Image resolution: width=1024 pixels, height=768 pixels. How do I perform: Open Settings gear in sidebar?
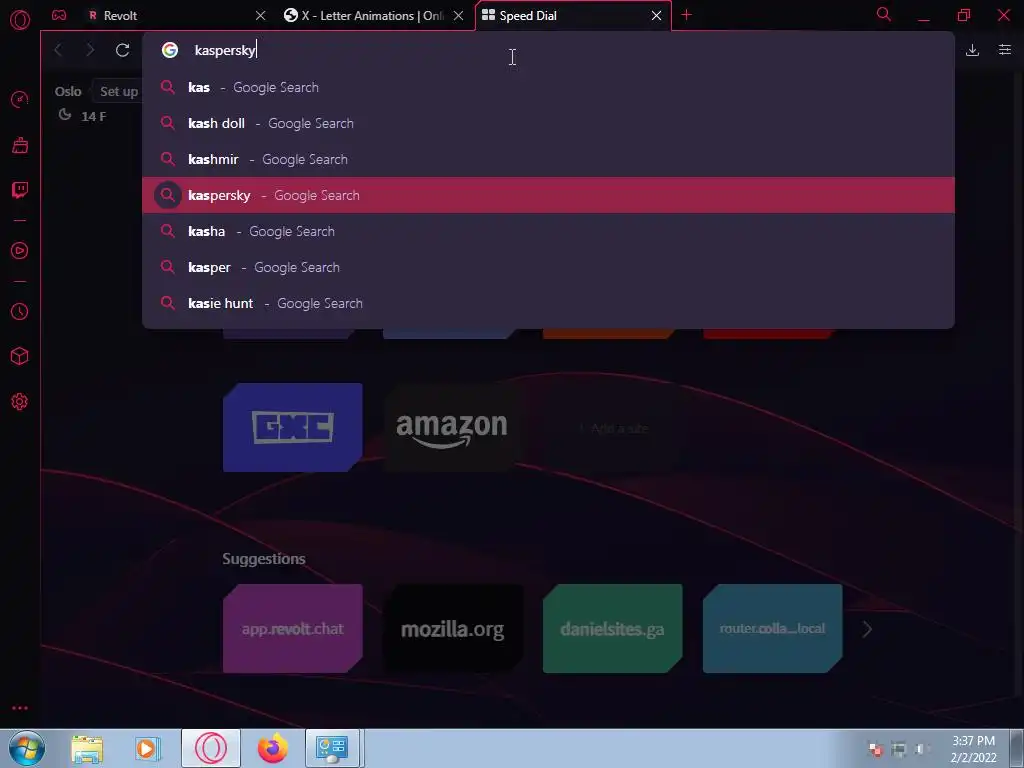[x=20, y=402]
